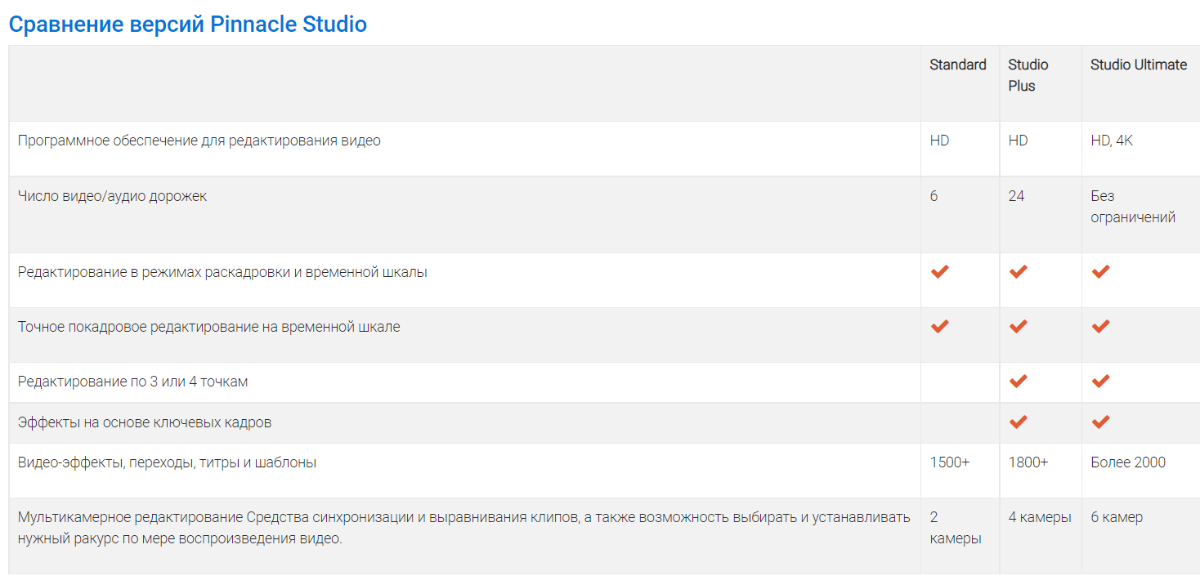
Task: Click the 'Более 2000' effects value
Action: [x=1128, y=463]
